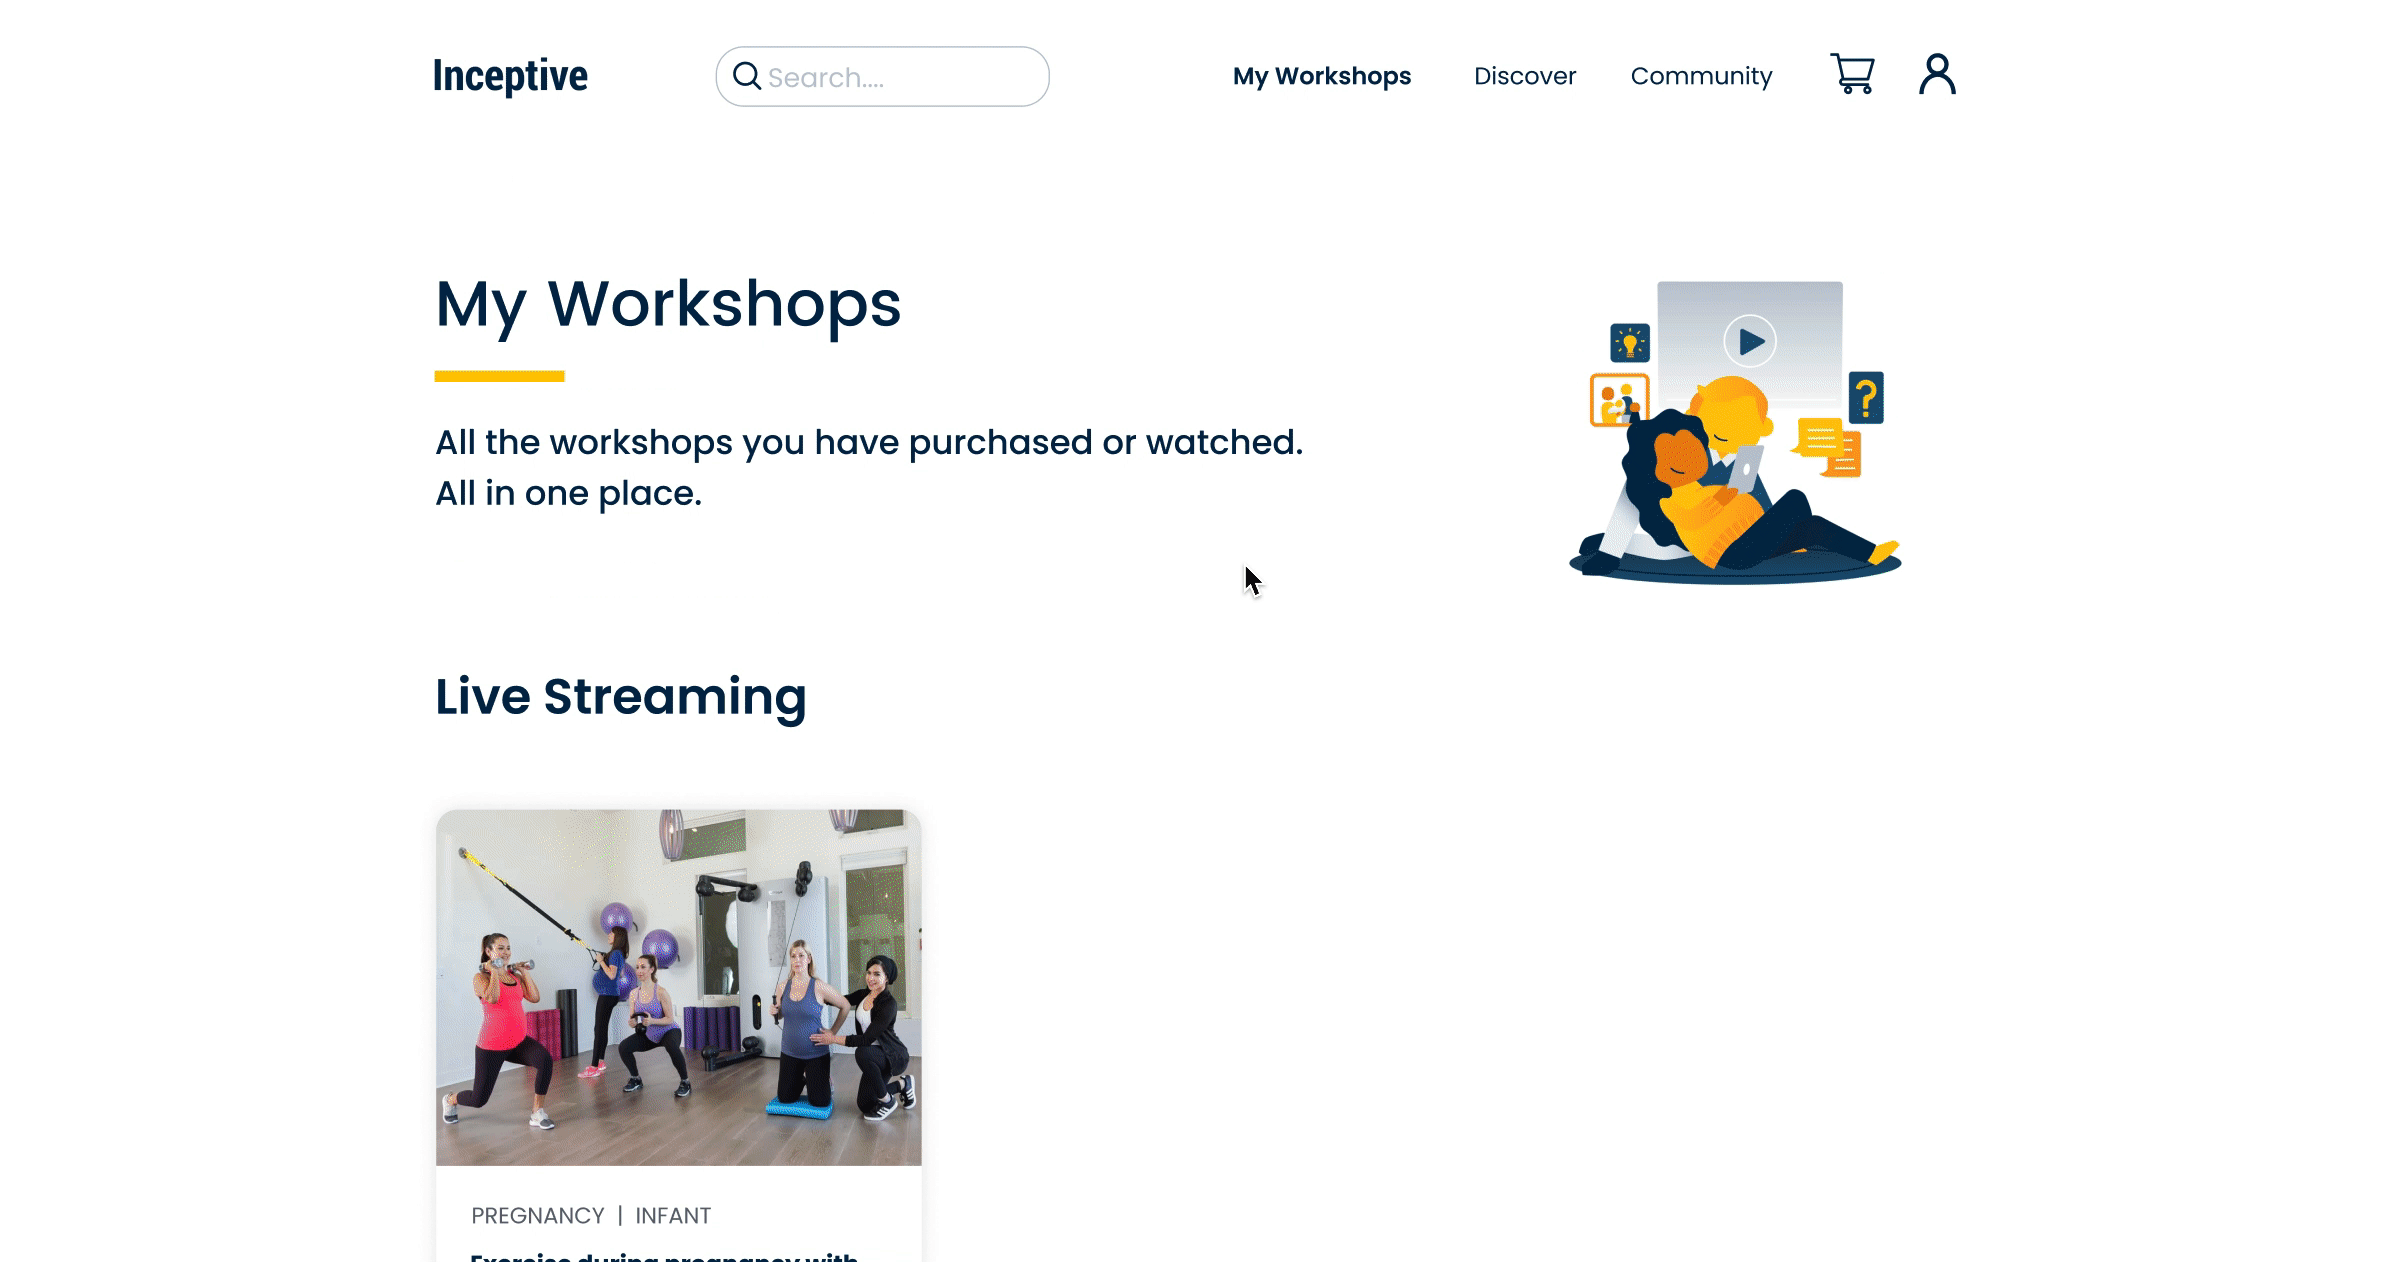Open the My Workshops nav item
Screen dimensions: 2398x1262
(x=1321, y=76)
